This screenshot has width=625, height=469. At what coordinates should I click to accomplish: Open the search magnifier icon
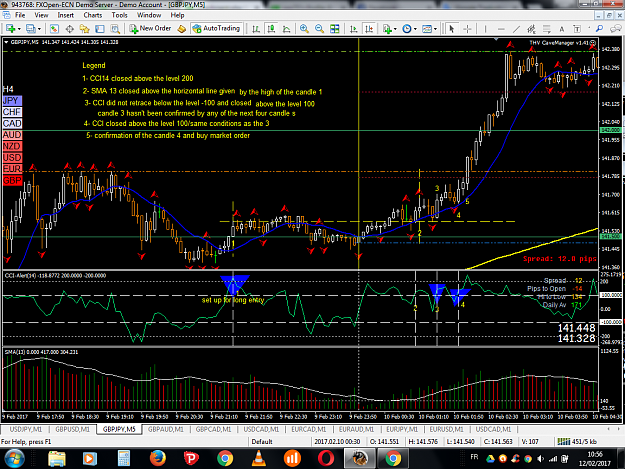[x=599, y=29]
